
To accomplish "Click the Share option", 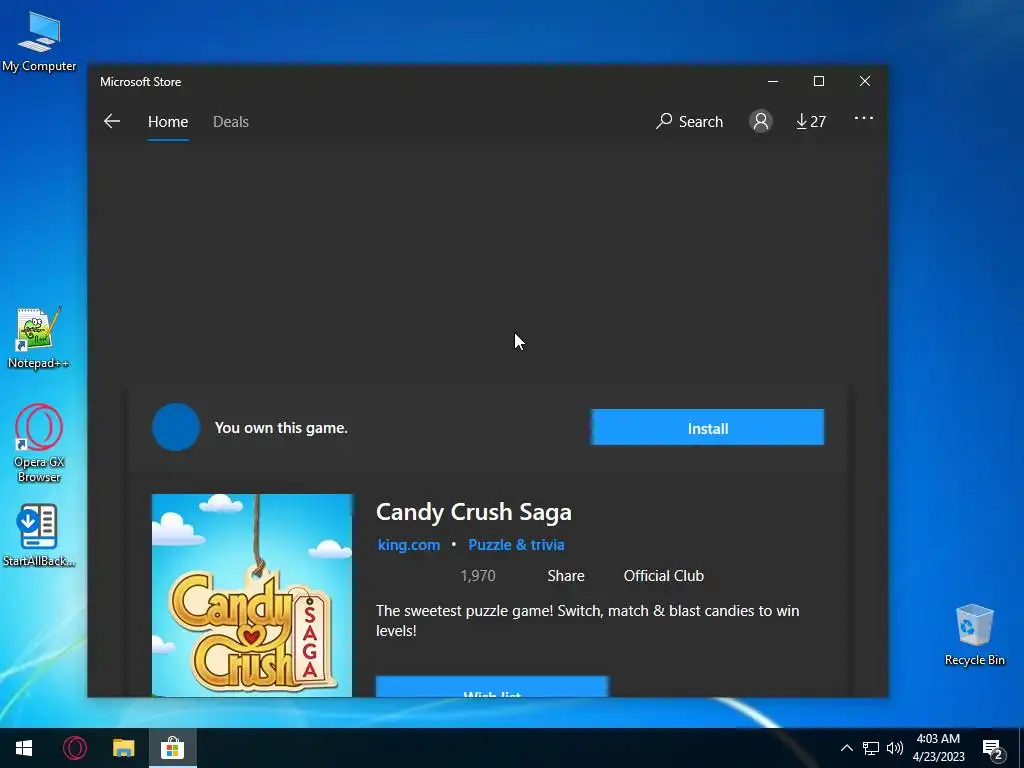I will coord(566,576).
